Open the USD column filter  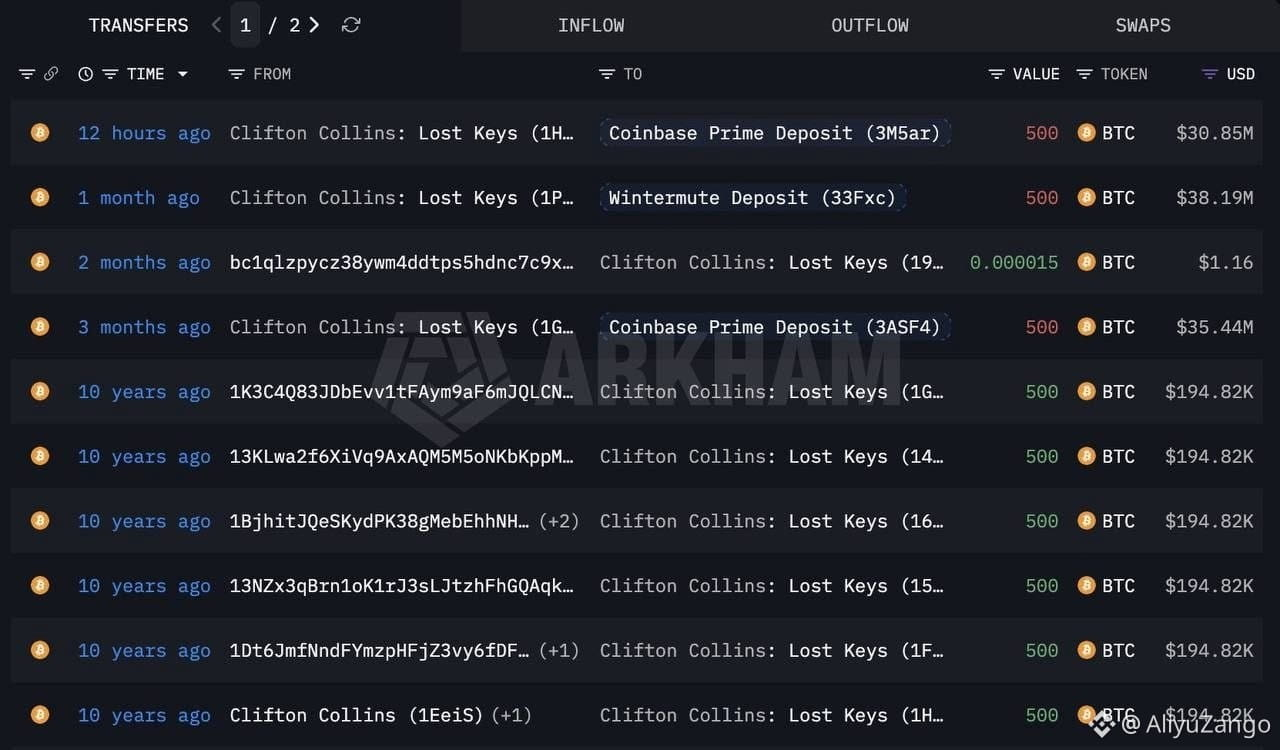point(1209,74)
